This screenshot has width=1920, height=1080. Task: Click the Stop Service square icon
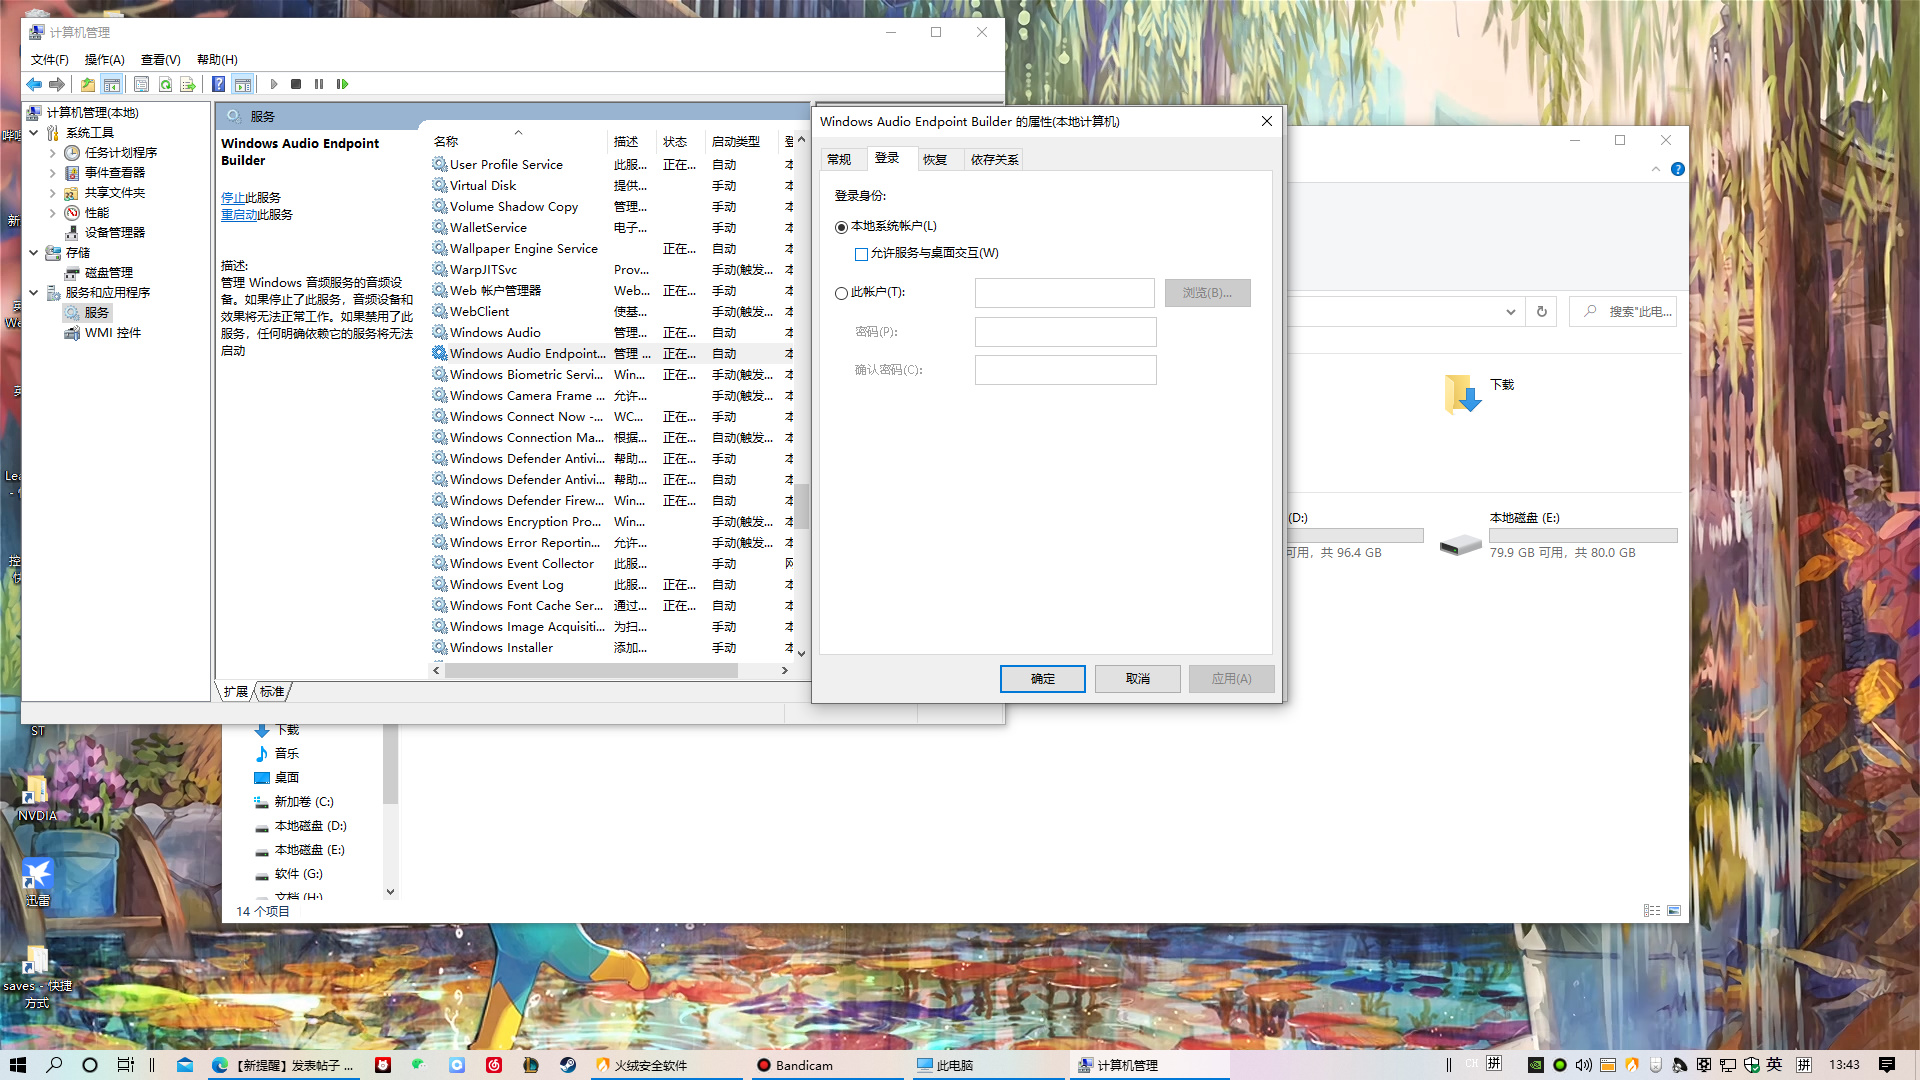[296, 84]
